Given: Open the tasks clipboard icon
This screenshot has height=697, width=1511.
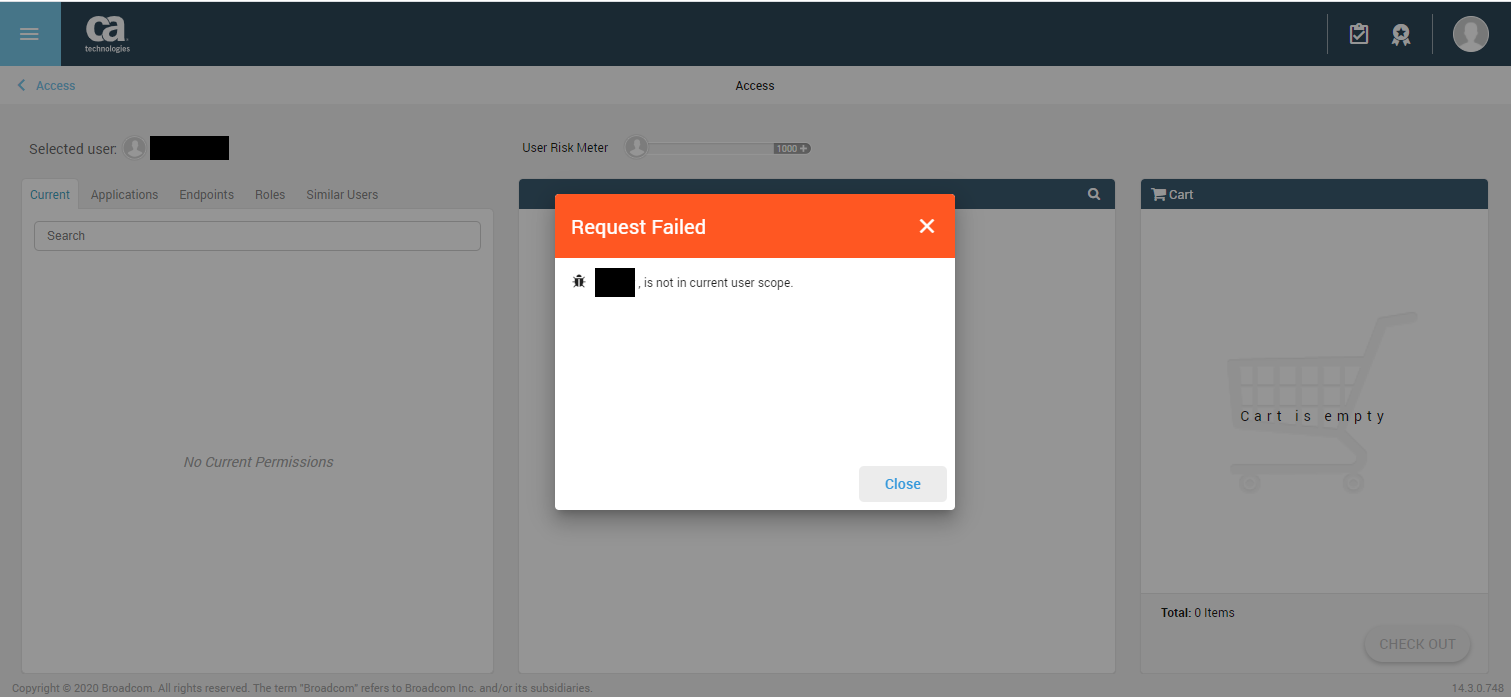Looking at the screenshot, I should [1358, 34].
